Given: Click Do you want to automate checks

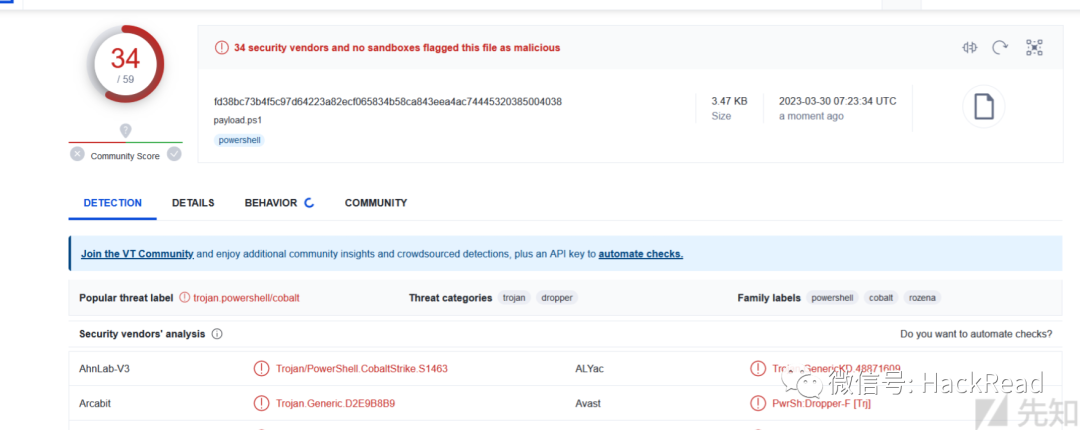Looking at the screenshot, I should pyautogui.click(x=976, y=334).
